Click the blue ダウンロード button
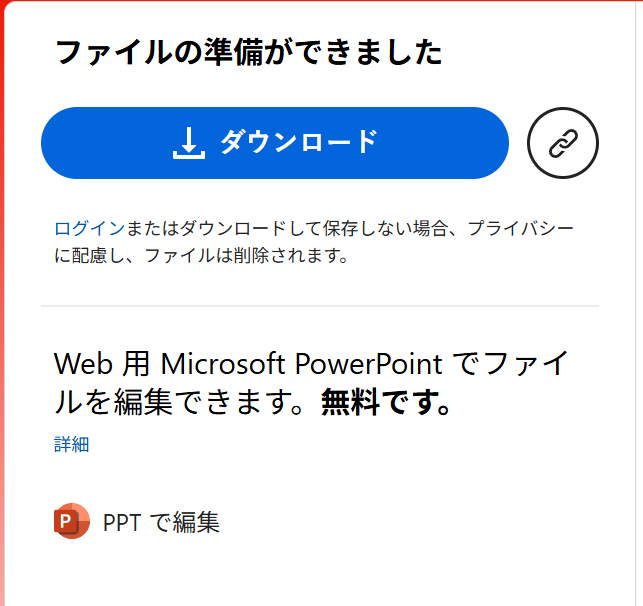643x606 pixels. [275, 143]
